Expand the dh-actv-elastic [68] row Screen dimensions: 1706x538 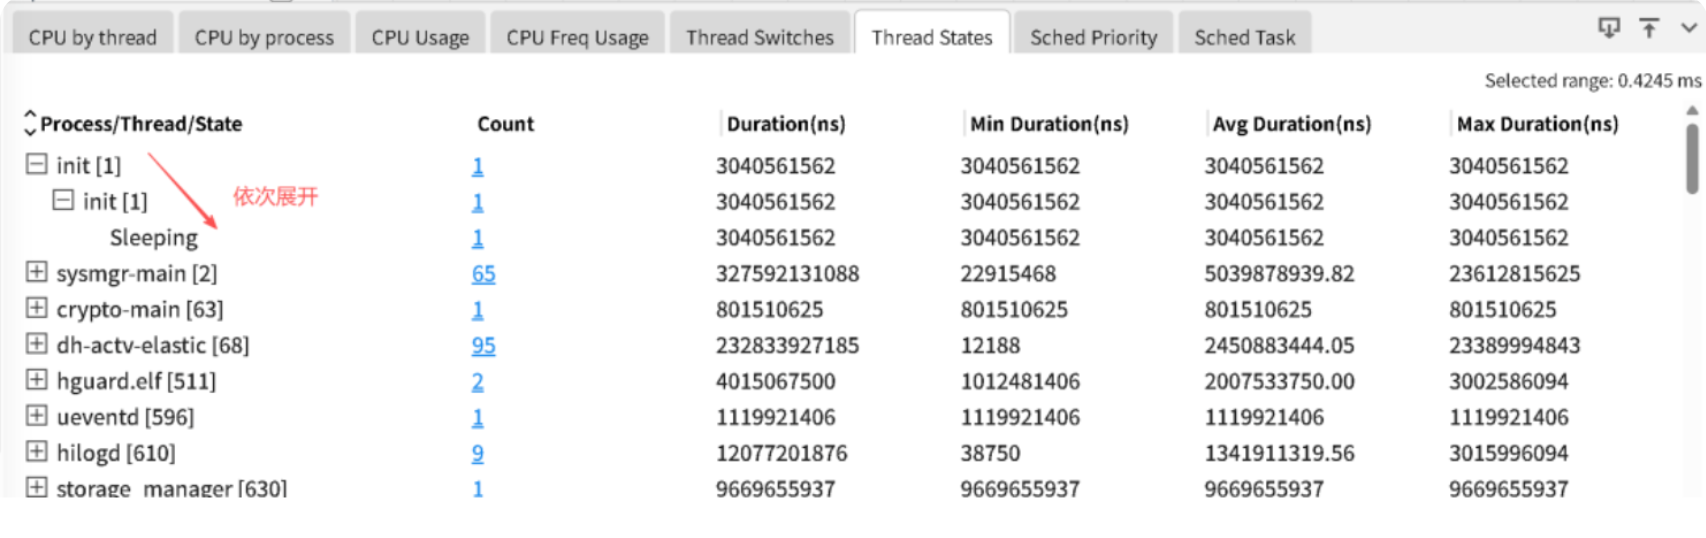[36, 344]
